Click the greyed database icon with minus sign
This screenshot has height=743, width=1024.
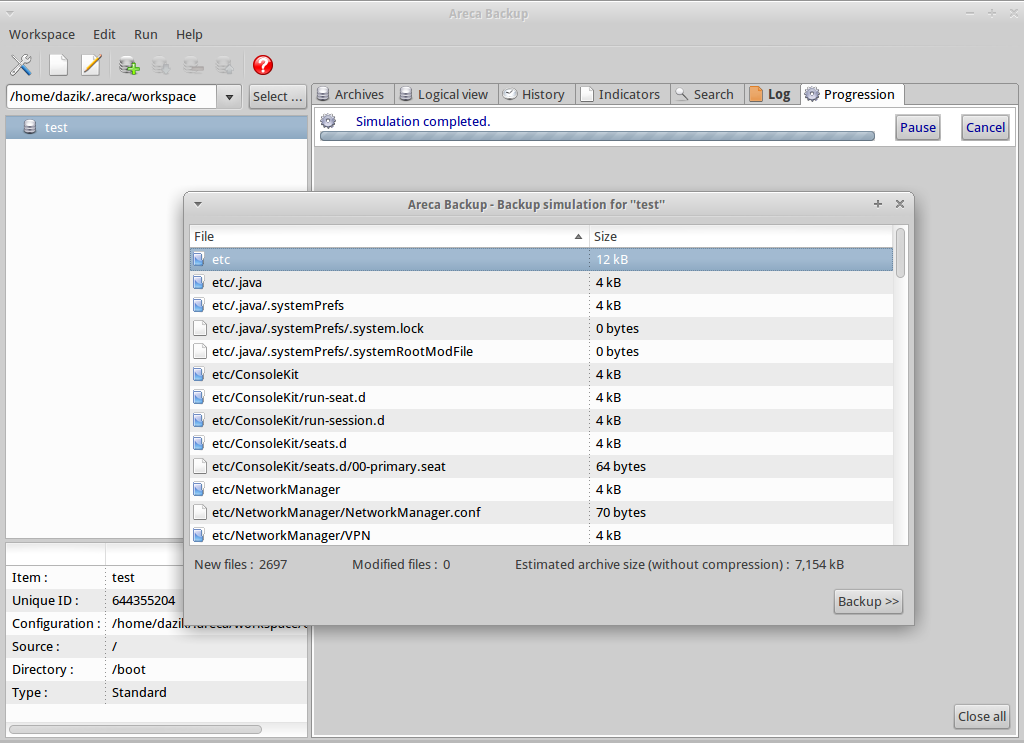[193, 65]
